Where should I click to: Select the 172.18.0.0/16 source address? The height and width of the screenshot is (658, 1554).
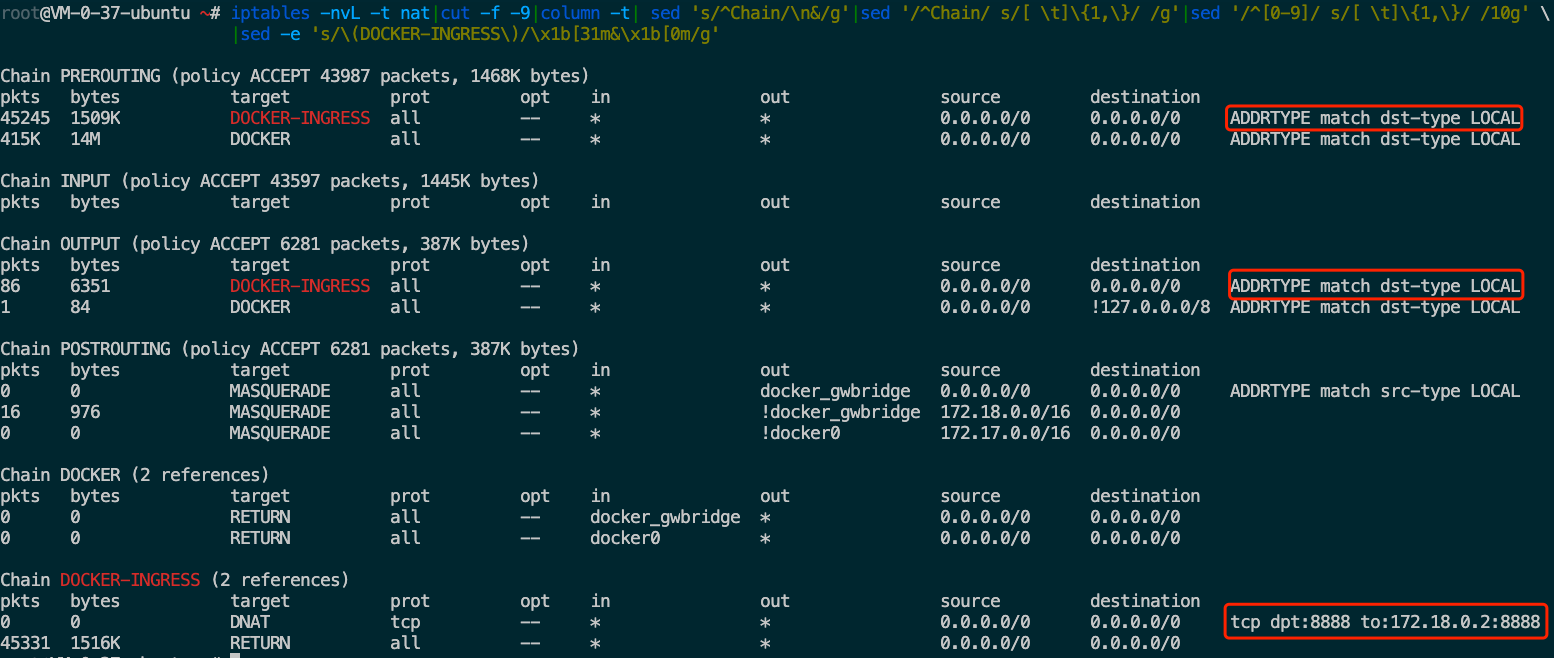[x=1005, y=412]
